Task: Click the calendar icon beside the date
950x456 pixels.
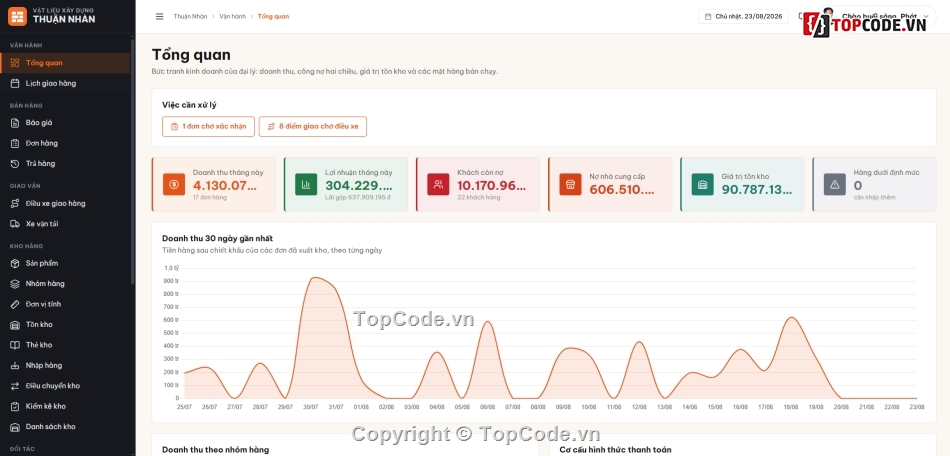Action: click(x=708, y=16)
